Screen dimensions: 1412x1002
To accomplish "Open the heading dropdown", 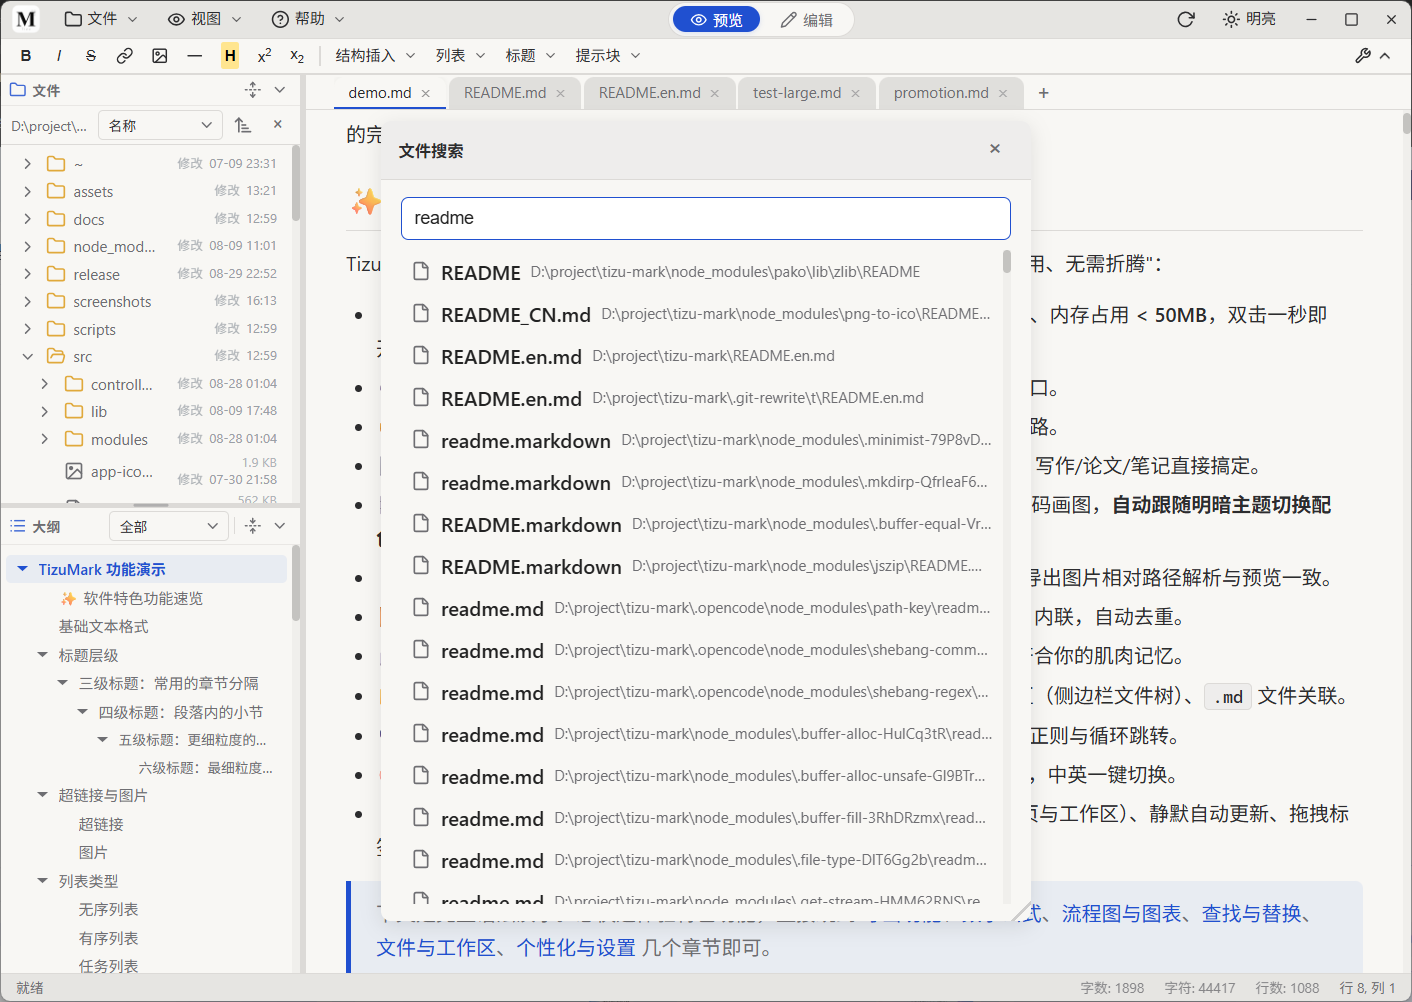I will click(x=531, y=56).
